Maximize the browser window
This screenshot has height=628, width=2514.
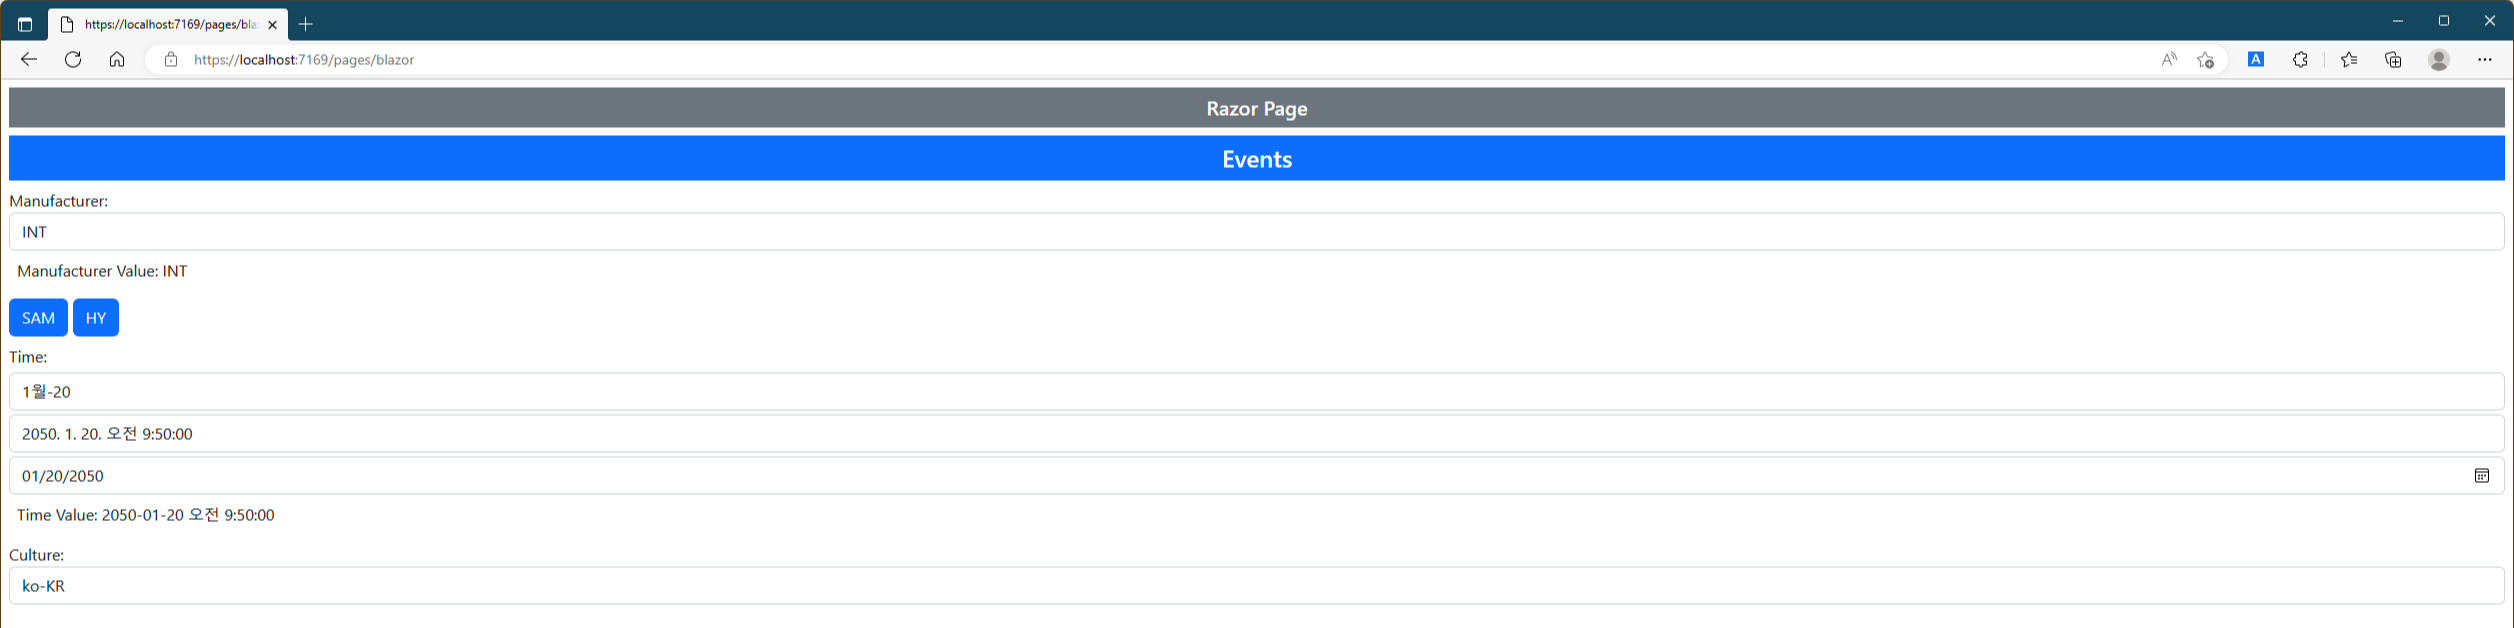pyautogui.click(x=2444, y=21)
